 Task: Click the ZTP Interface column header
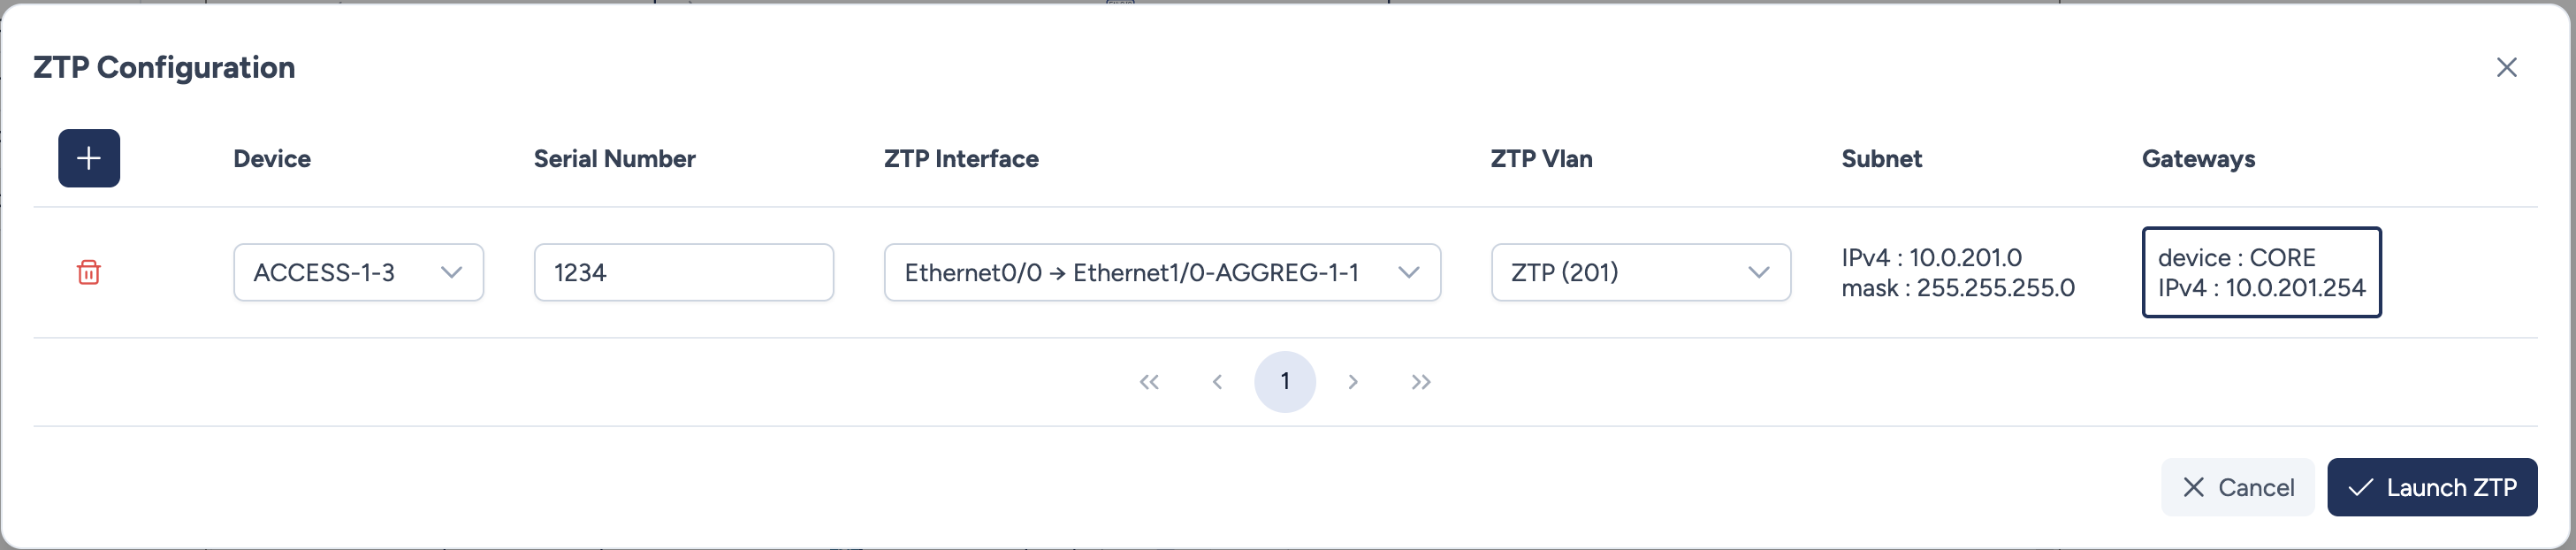tap(961, 159)
